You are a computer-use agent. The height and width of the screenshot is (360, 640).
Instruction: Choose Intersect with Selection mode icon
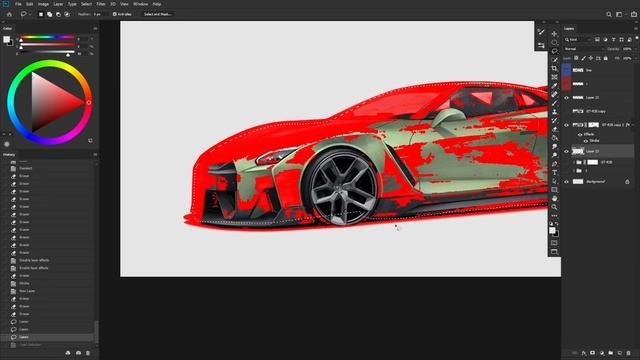coord(67,14)
